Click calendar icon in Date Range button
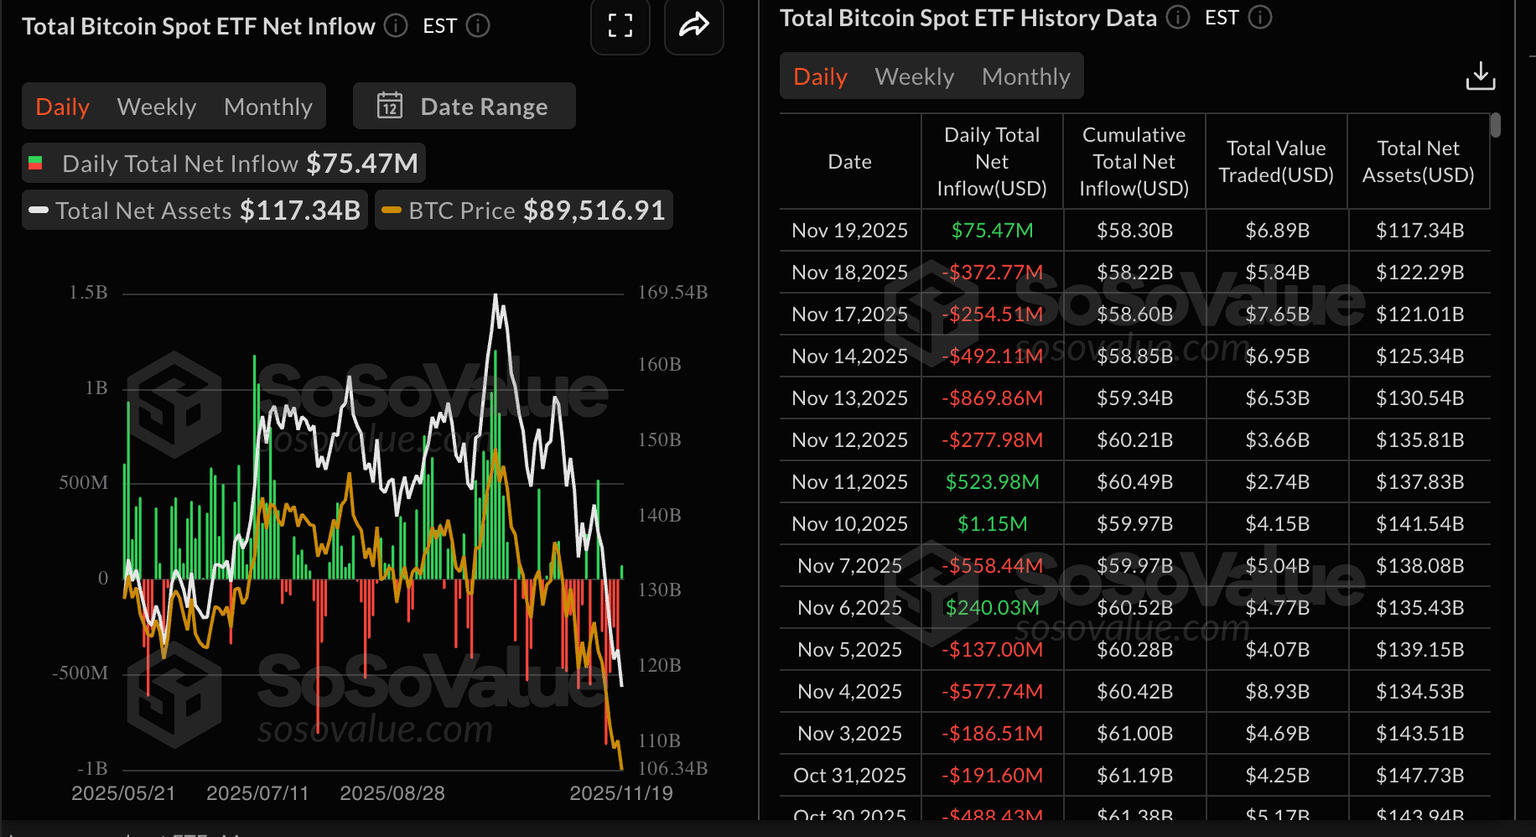Screen dimensions: 1536x837 pos(389,106)
